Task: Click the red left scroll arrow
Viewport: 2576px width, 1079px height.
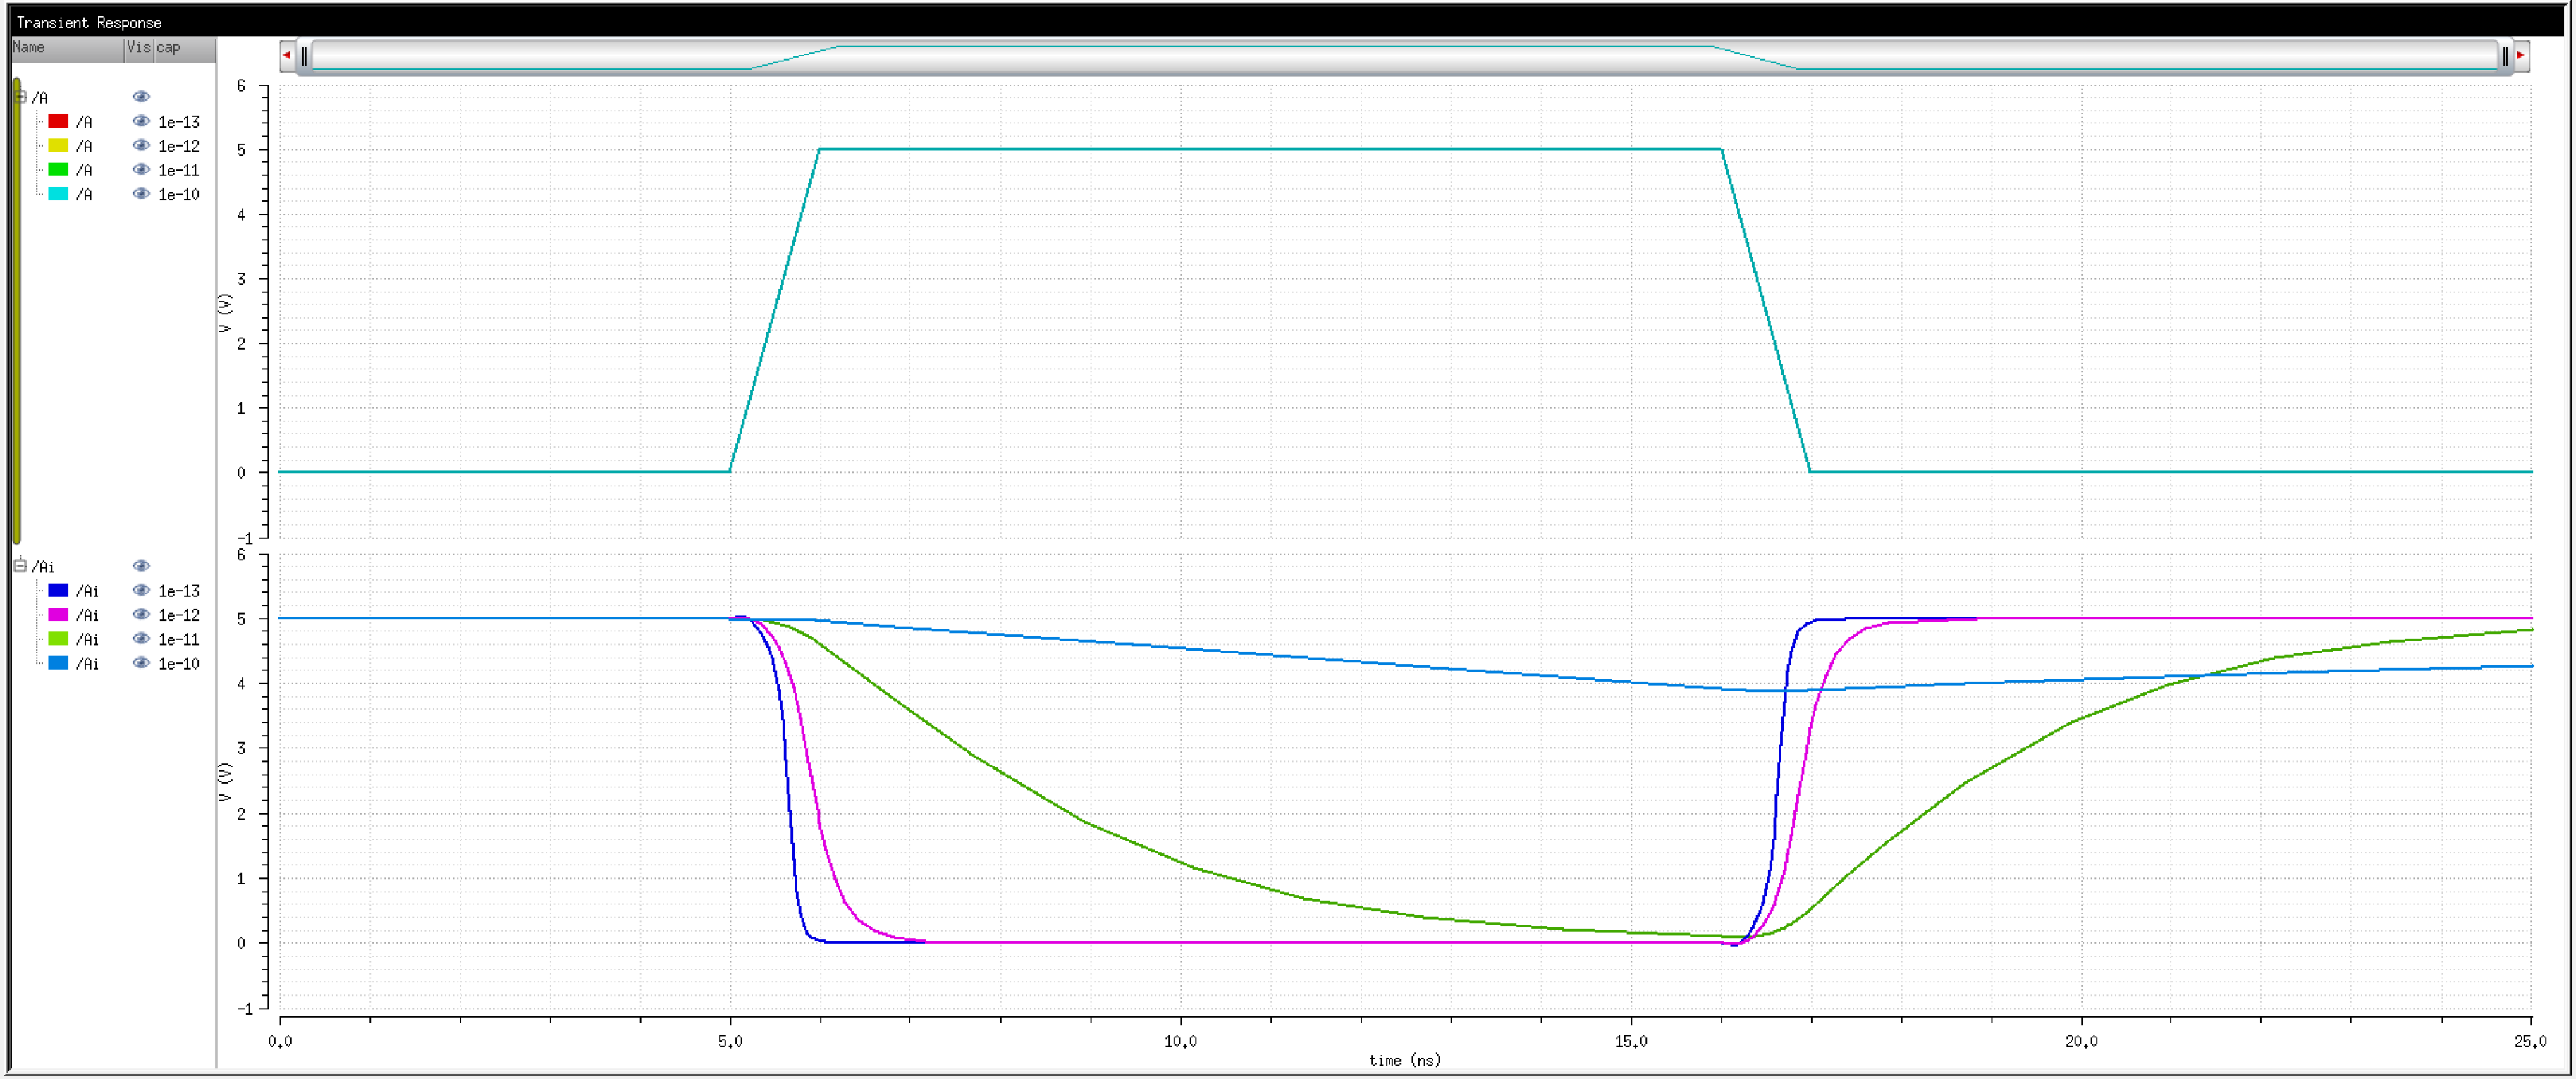Action: [287, 55]
